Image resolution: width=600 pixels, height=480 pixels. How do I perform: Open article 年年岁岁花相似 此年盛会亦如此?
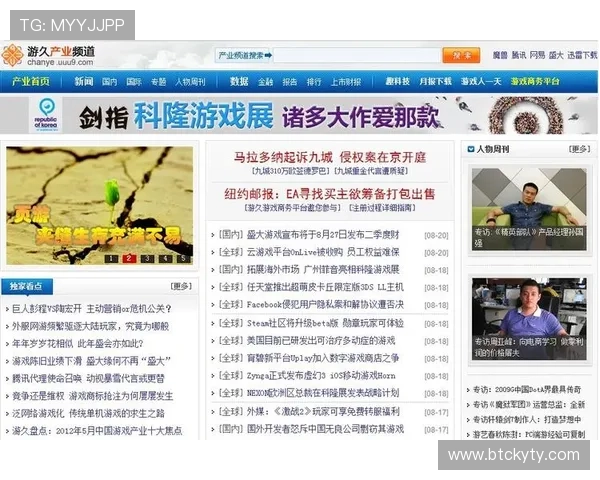78,344
